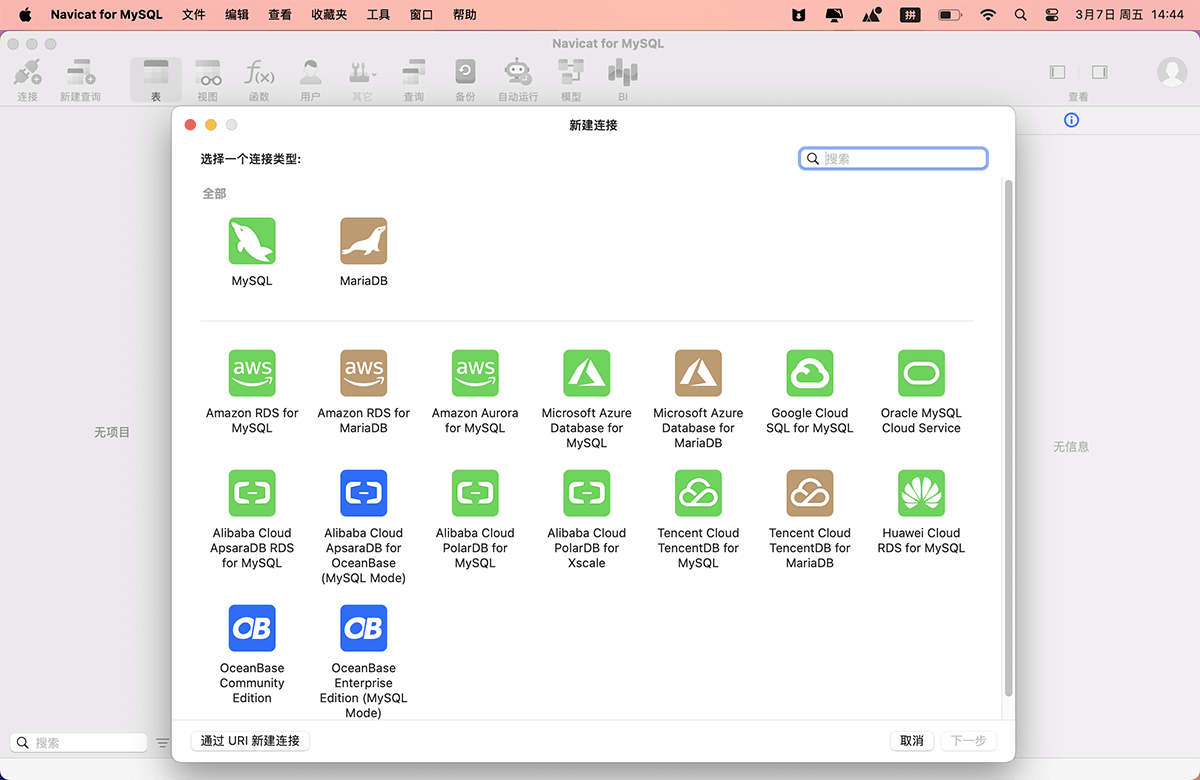The width and height of the screenshot is (1200, 780).
Task: Click the connection list vertical scrollbar
Action: (x=1008, y=438)
